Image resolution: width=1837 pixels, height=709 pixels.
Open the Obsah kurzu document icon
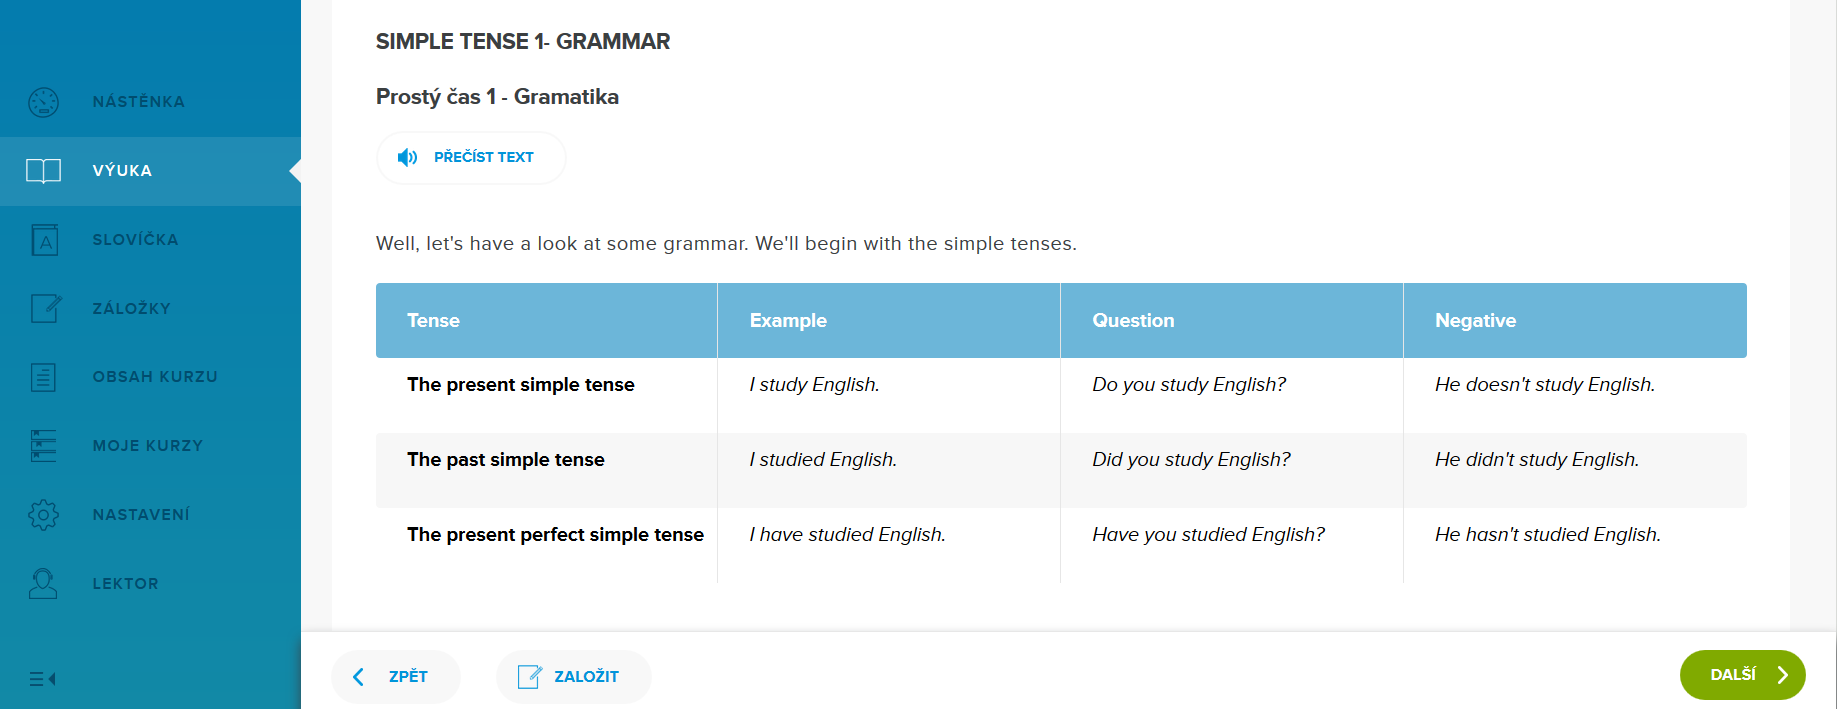44,377
